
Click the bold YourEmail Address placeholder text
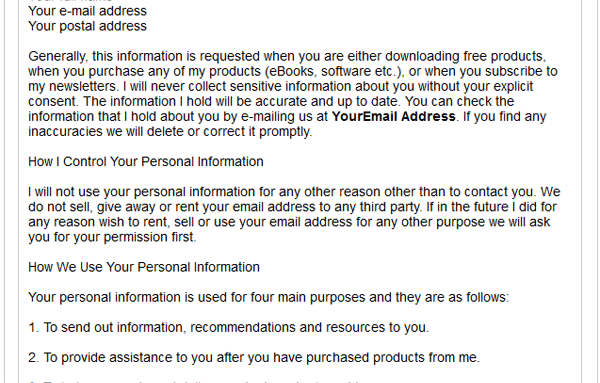tap(393, 116)
